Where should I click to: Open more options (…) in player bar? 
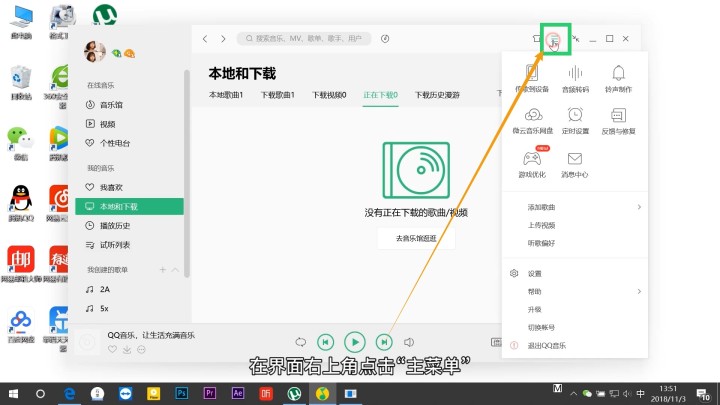(141, 349)
